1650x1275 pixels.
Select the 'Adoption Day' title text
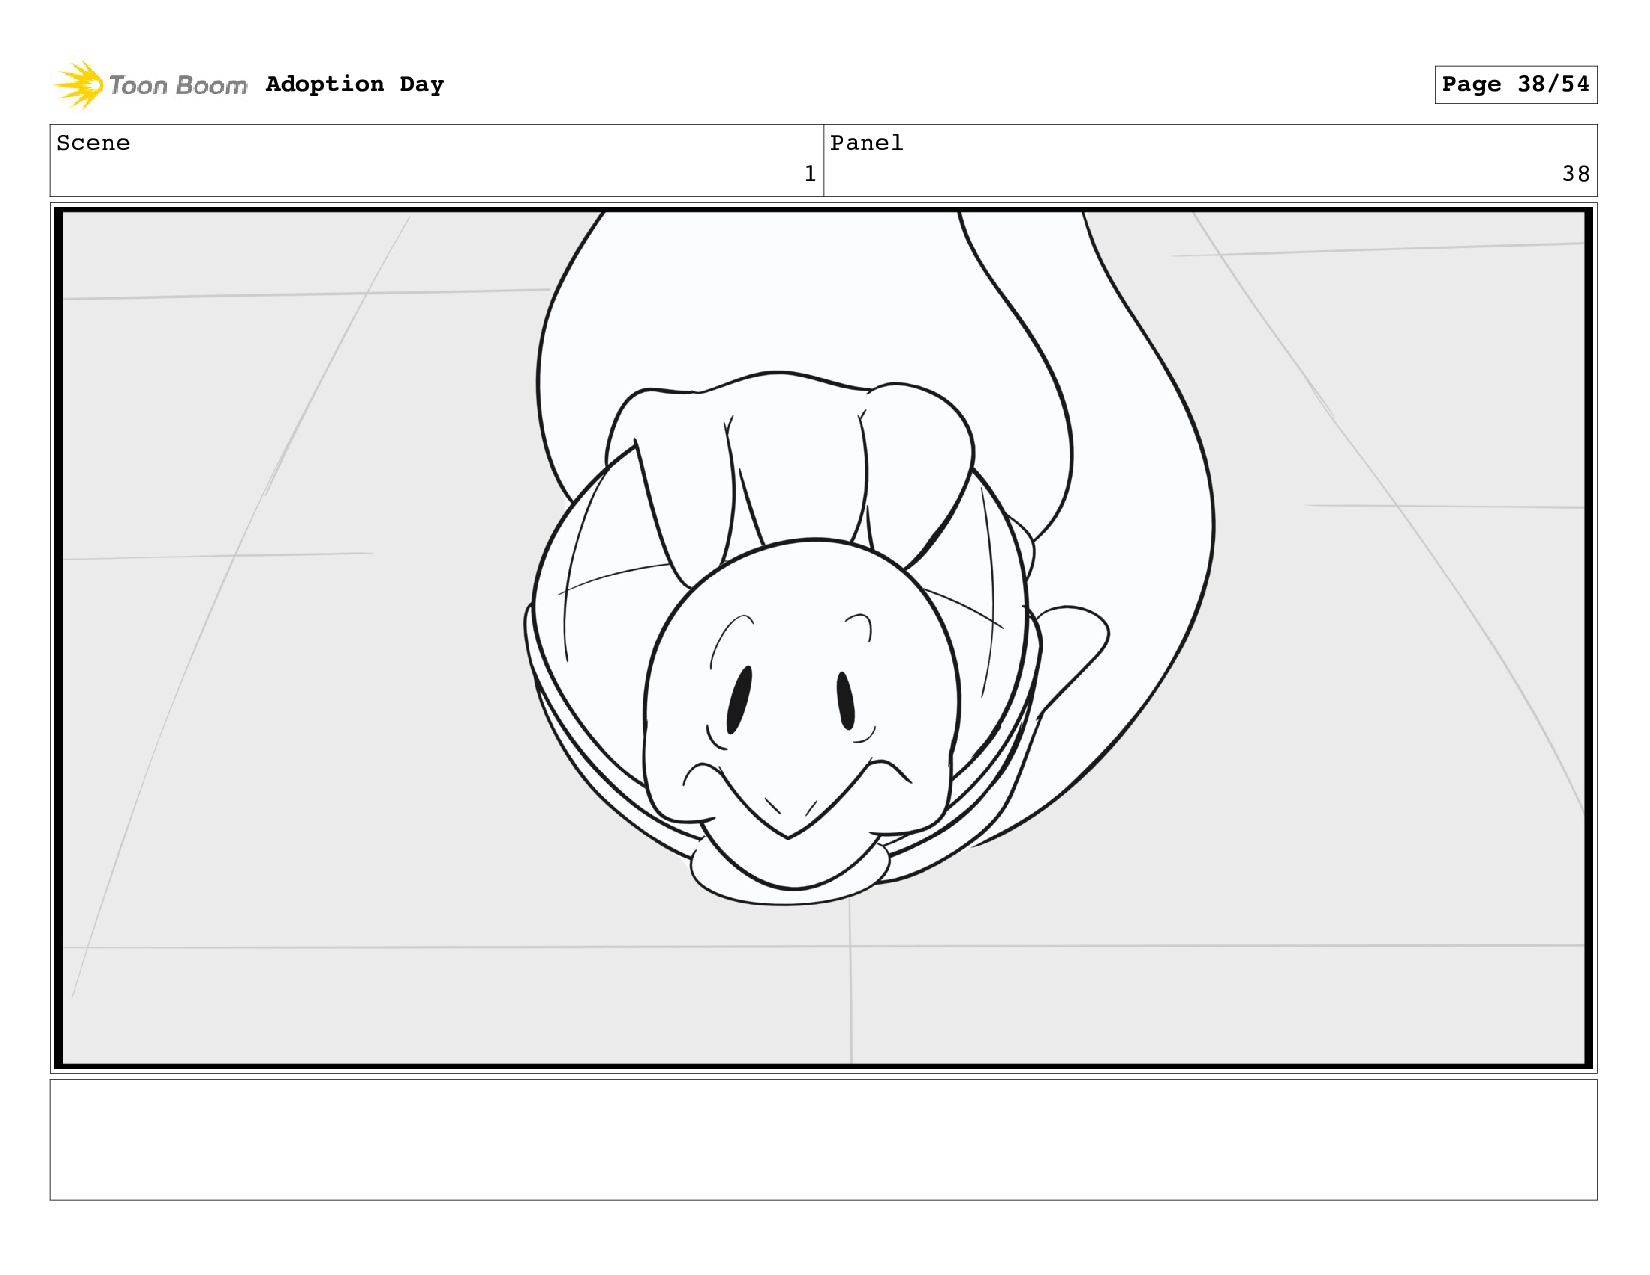(x=355, y=84)
